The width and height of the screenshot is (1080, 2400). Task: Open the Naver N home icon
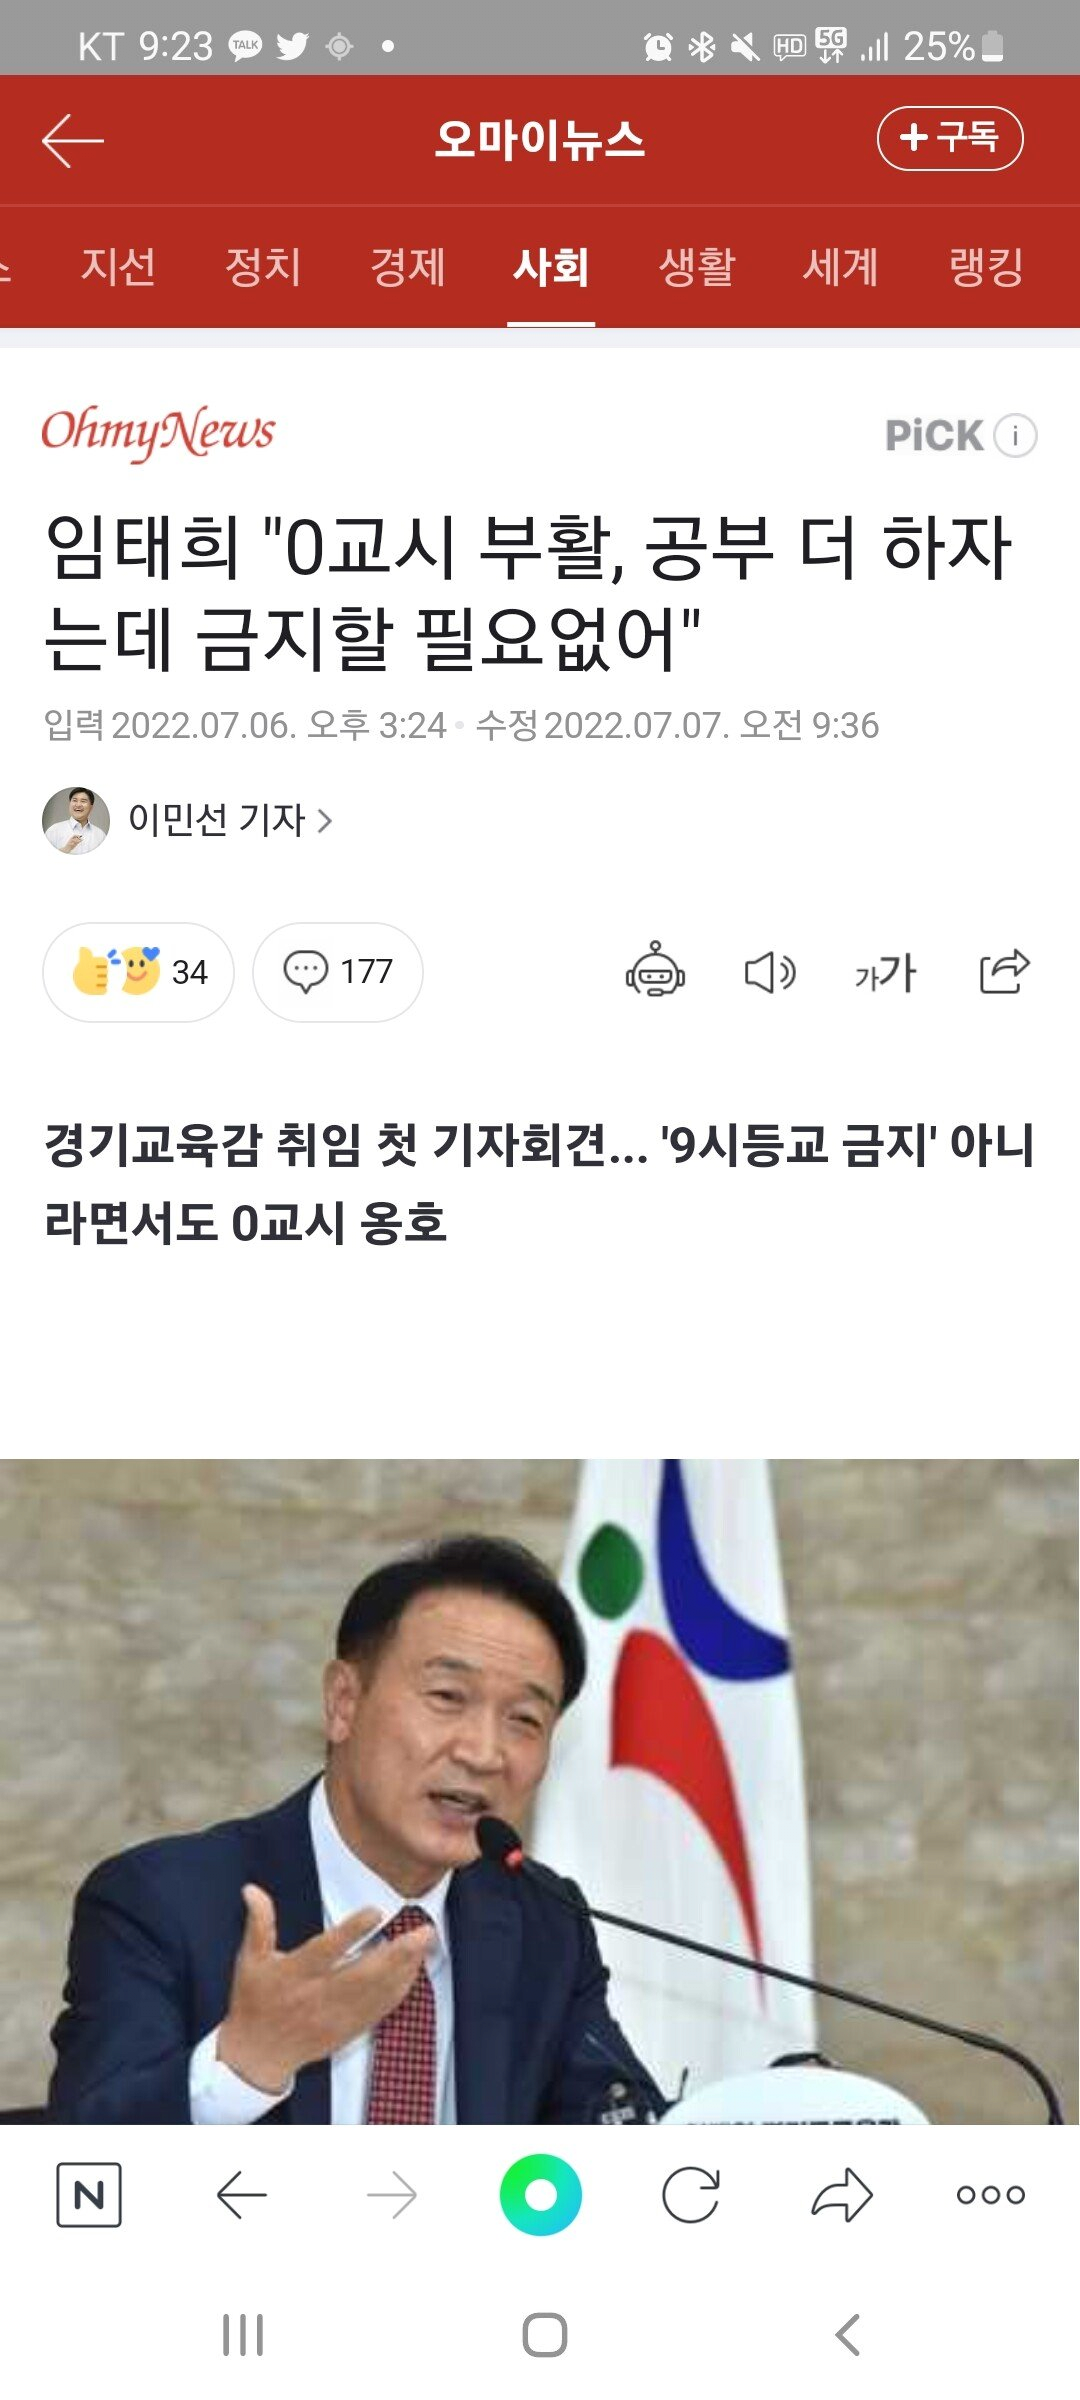point(89,2195)
